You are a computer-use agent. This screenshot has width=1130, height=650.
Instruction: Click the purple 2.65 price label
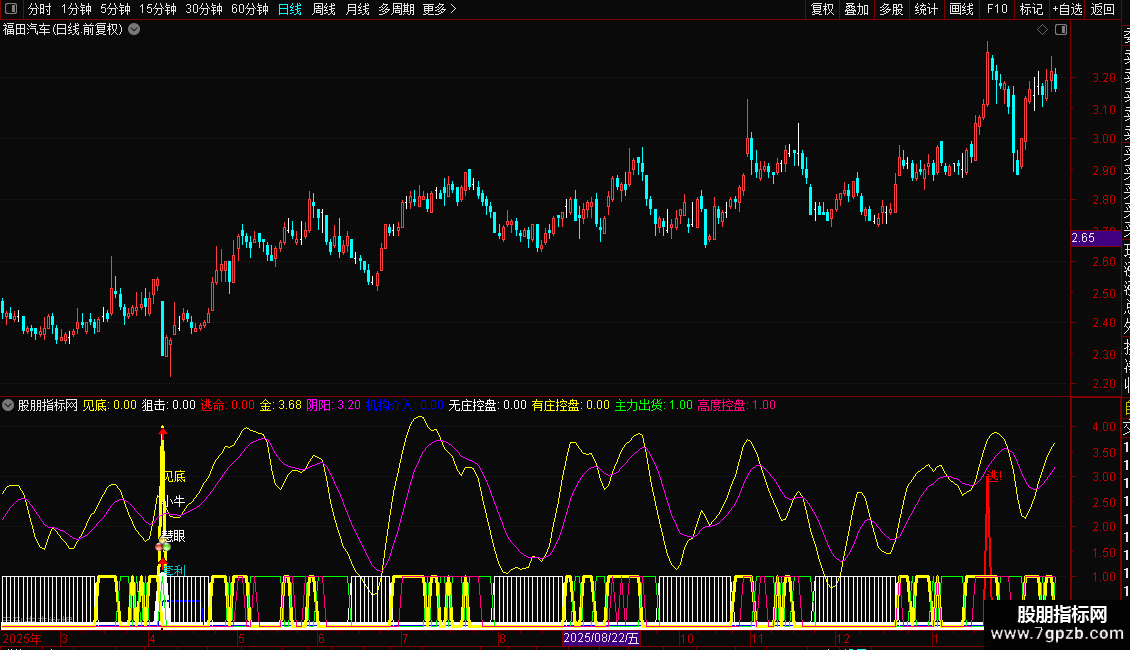1083,238
